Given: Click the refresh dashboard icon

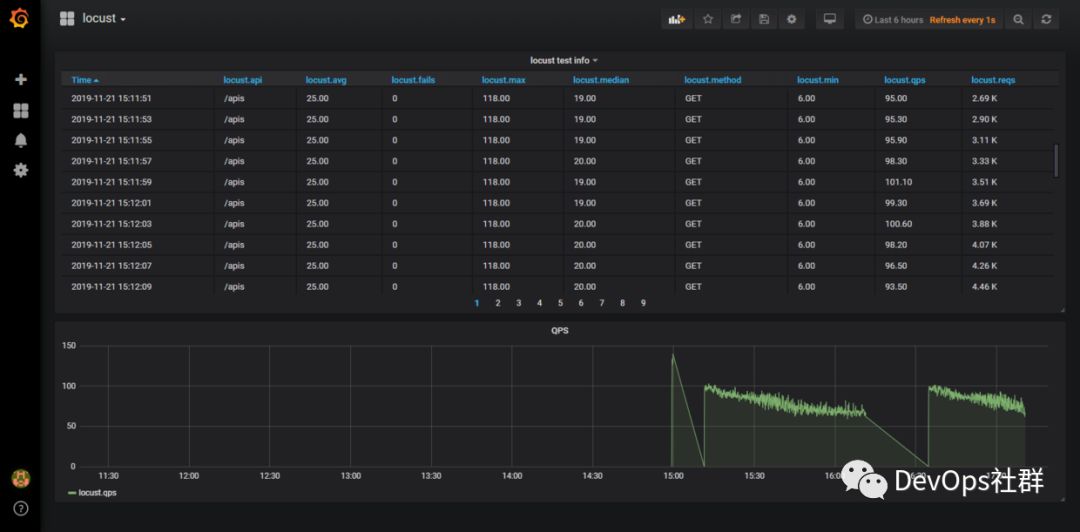Looking at the screenshot, I should 1046,19.
